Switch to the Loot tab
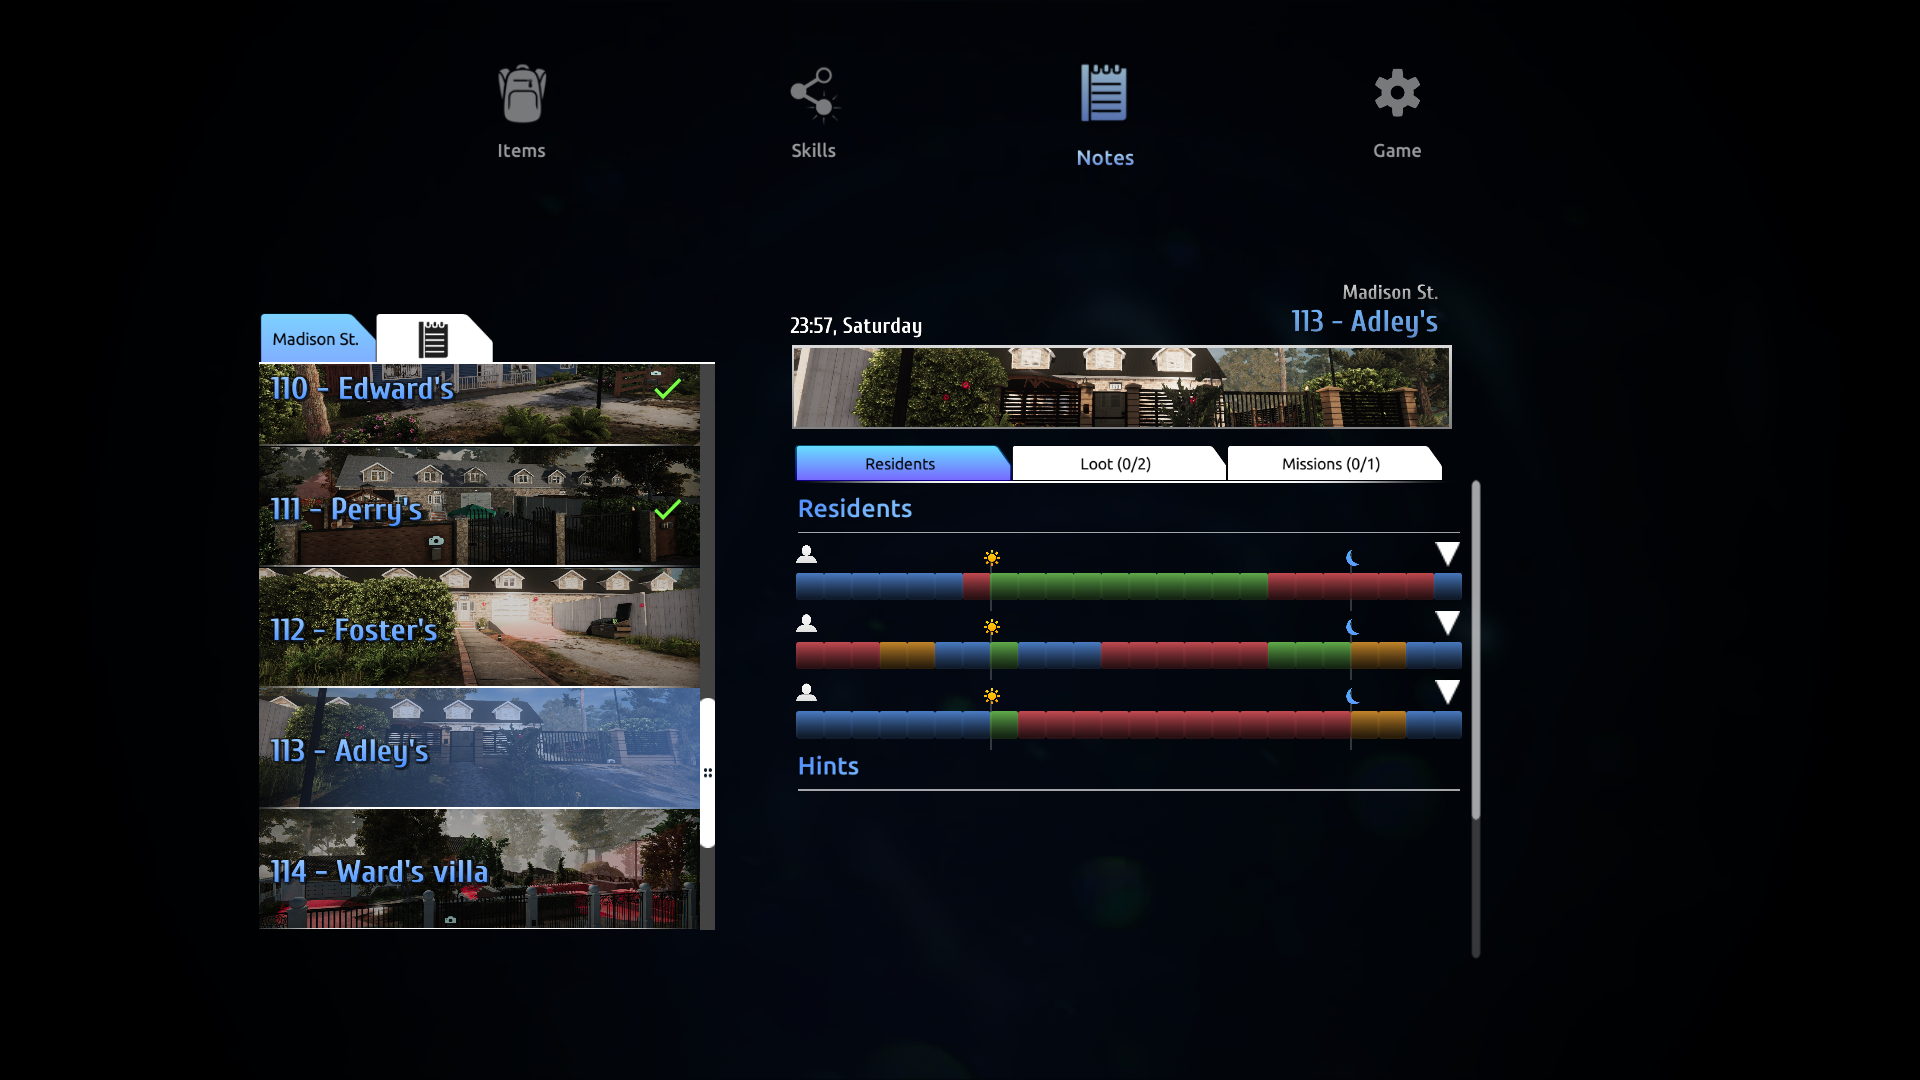1920x1080 pixels. (1114, 463)
